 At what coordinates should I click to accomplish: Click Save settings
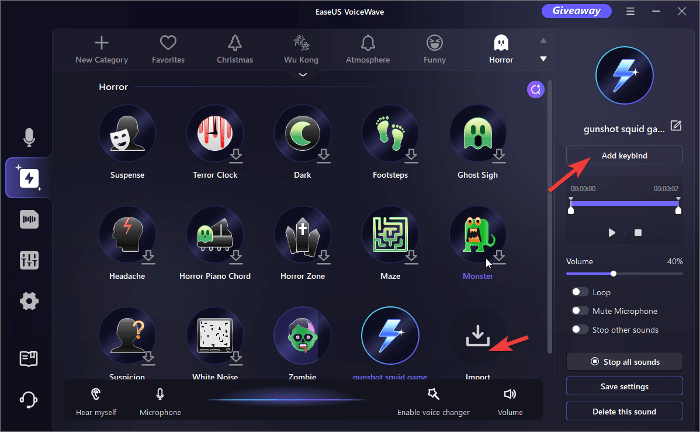coord(624,386)
